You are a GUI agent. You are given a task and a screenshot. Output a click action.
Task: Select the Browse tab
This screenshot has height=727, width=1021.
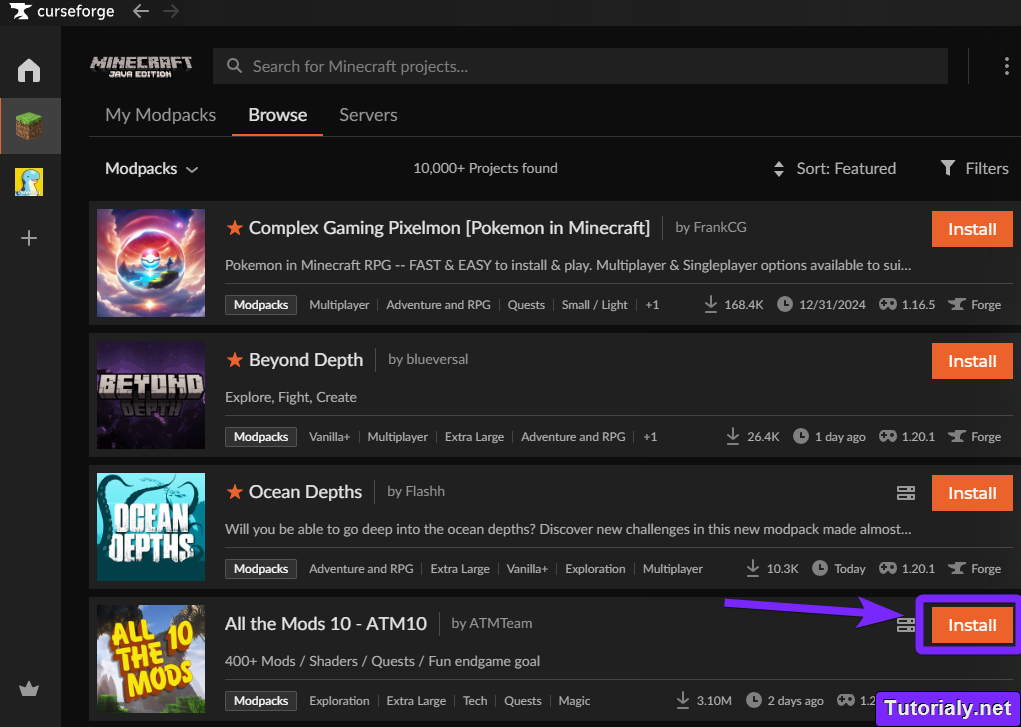coord(277,115)
